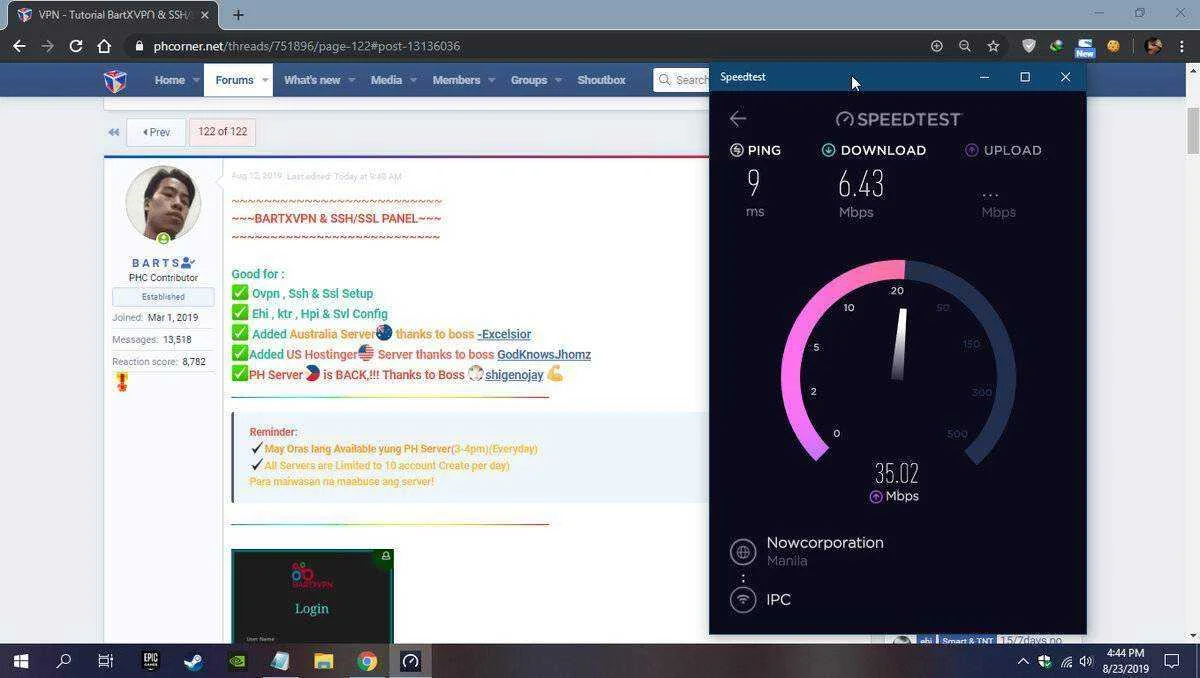Open the -Excelsior user link
This screenshot has width=1200, height=678.
click(504, 334)
